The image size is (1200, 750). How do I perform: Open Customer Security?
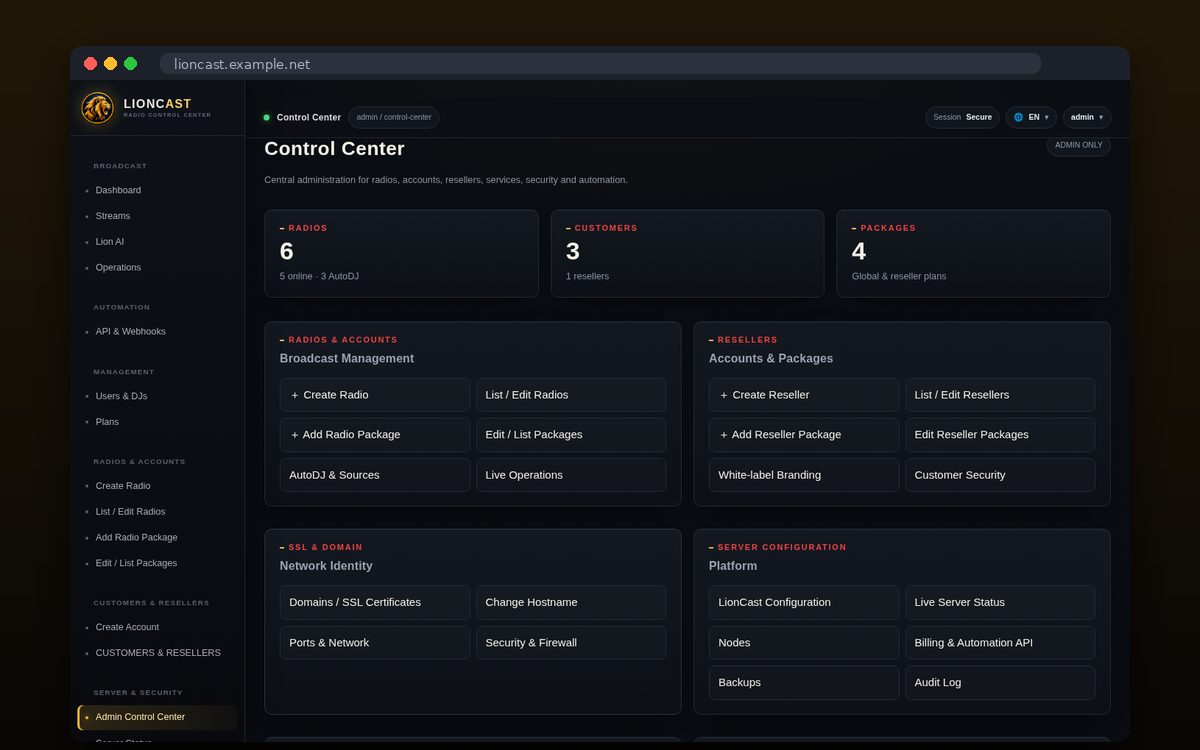pyautogui.click(x=1000, y=475)
